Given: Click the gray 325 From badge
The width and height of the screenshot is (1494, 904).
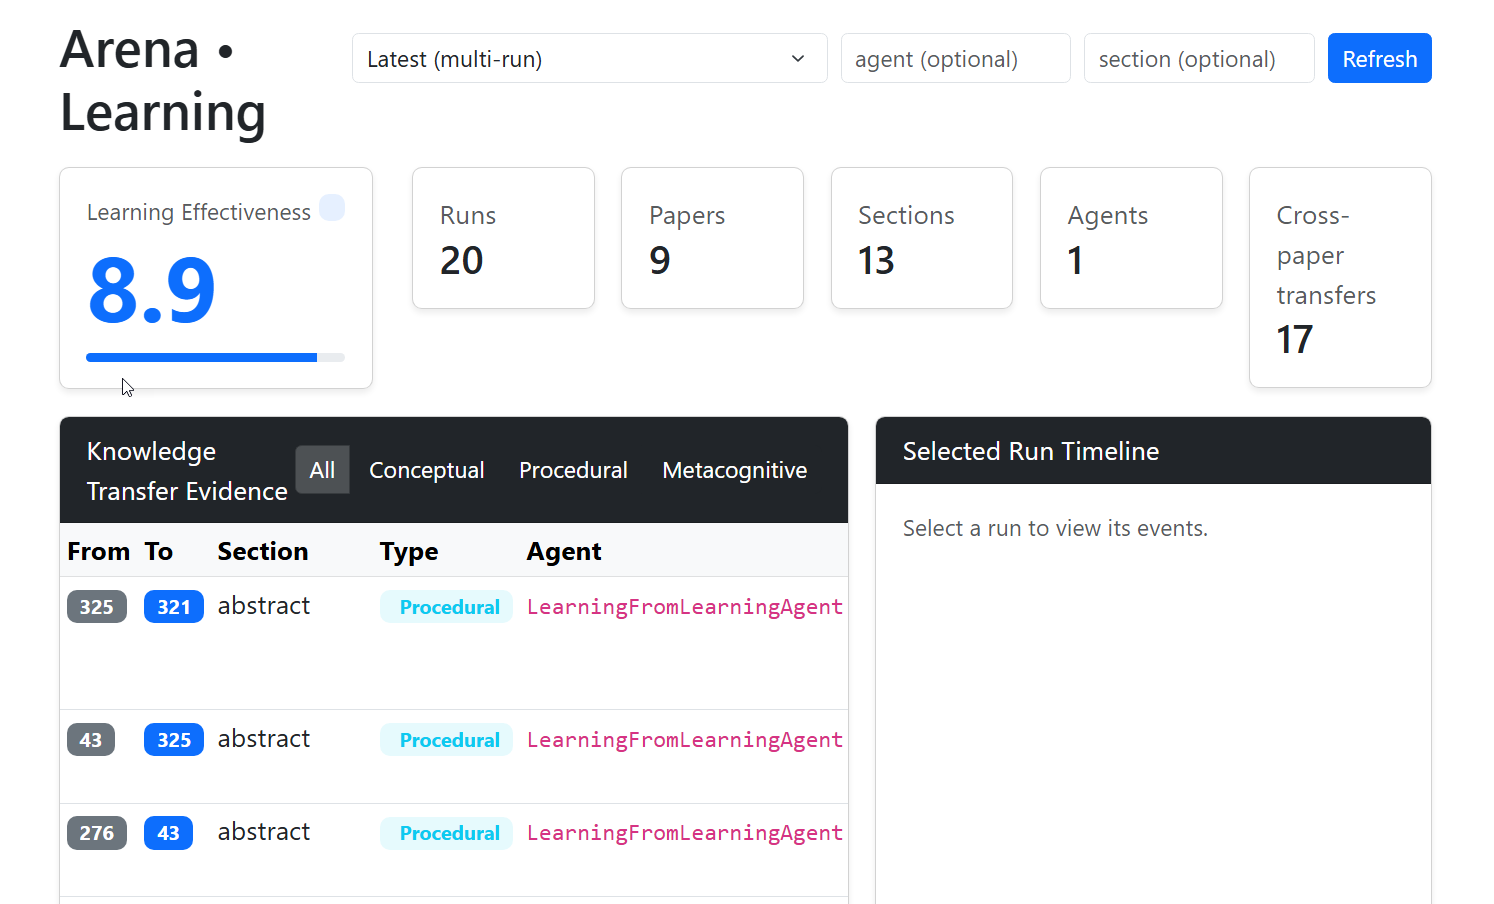Looking at the screenshot, I should (97, 607).
